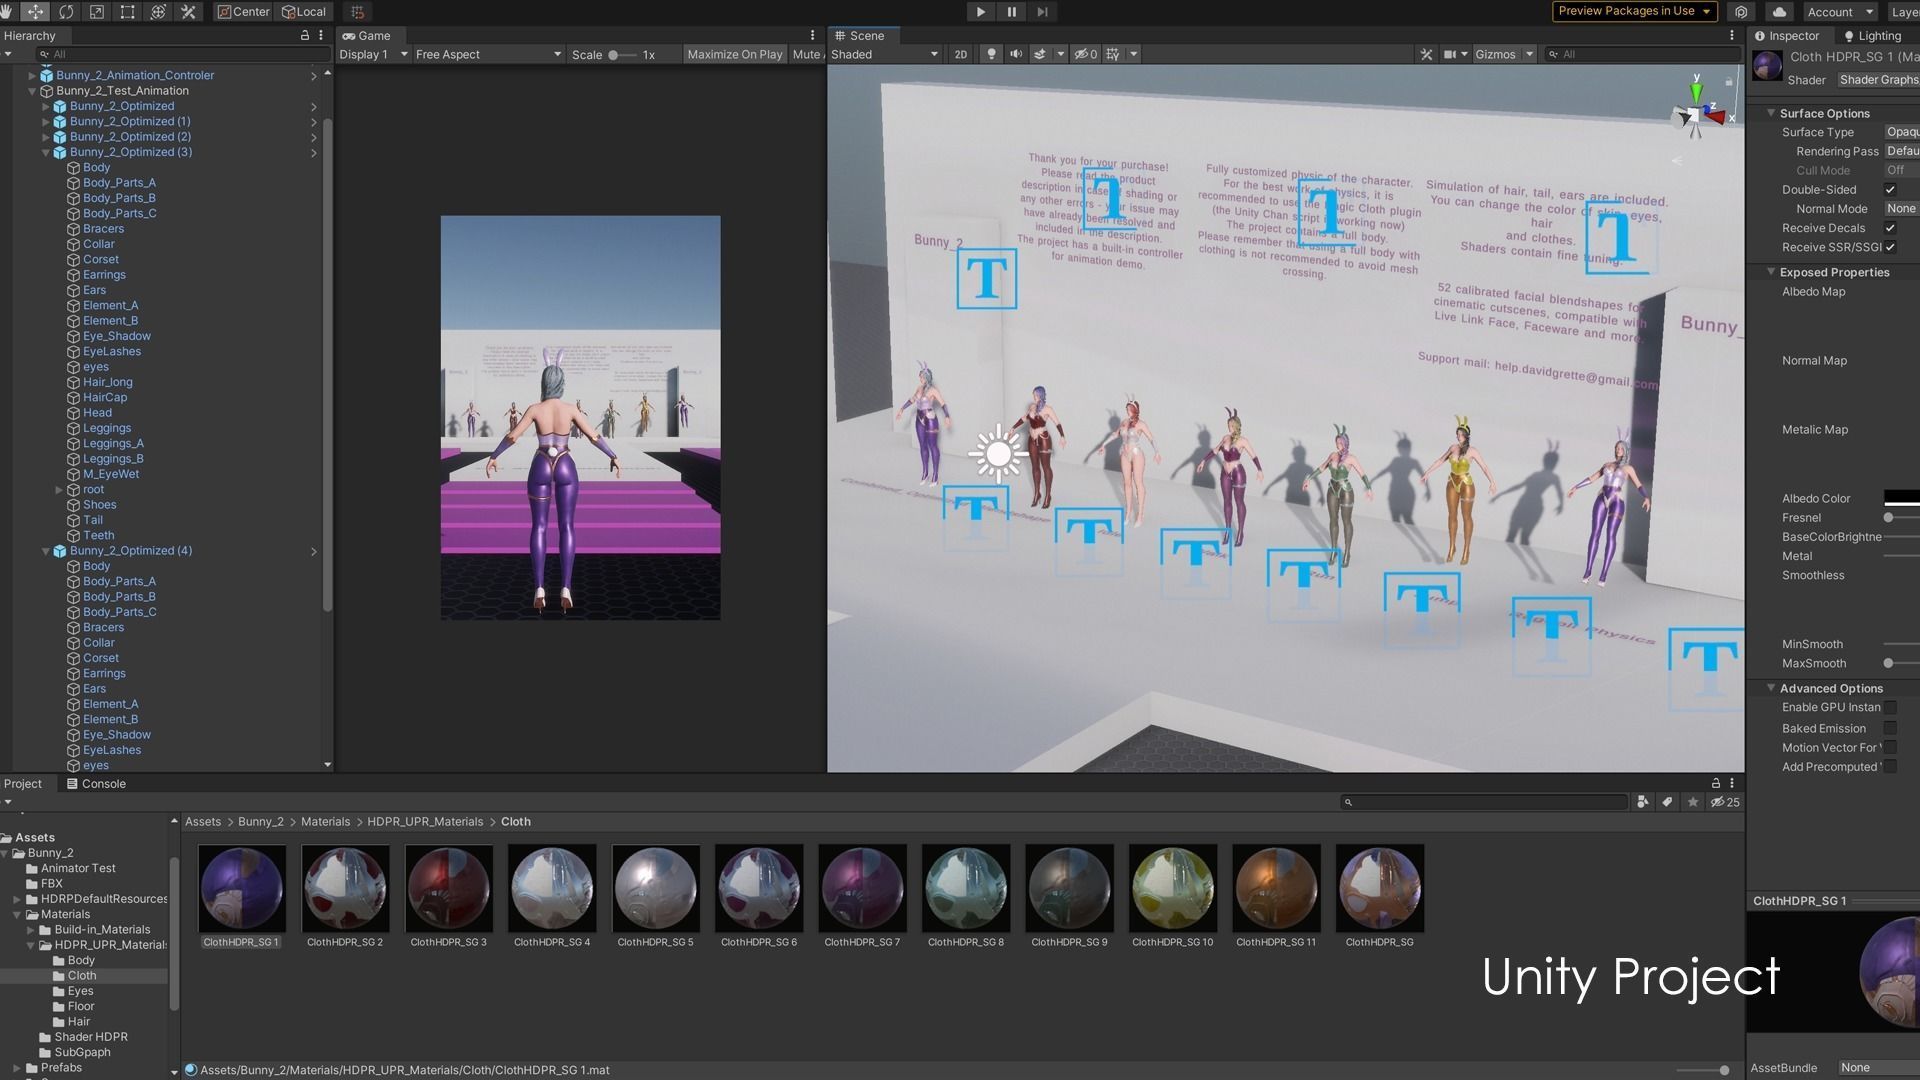The image size is (1920, 1080).
Task: Toggle the Double-Sided checkbox
Action: tap(1890, 190)
